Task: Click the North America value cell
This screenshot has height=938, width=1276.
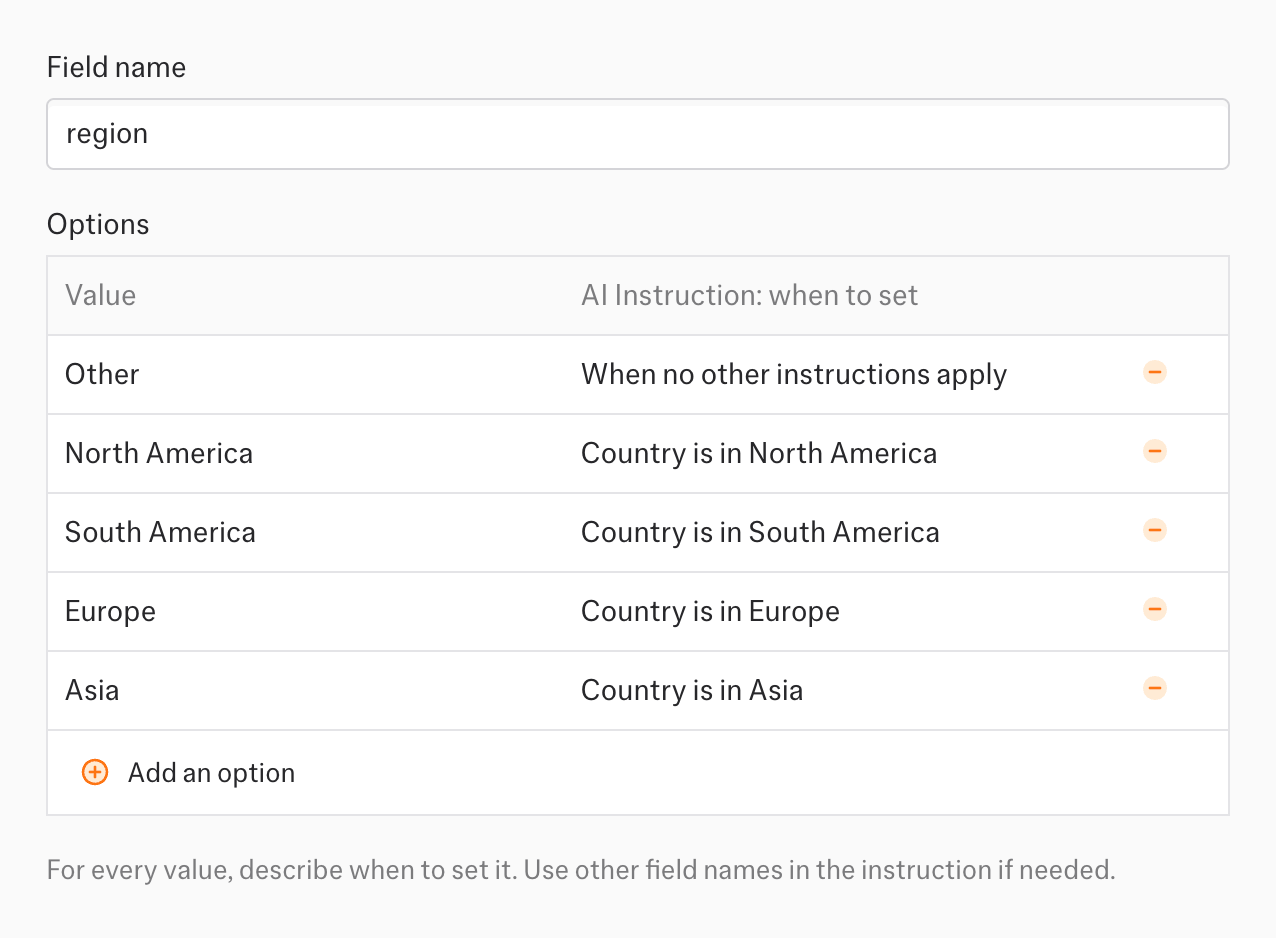Action: 159,453
